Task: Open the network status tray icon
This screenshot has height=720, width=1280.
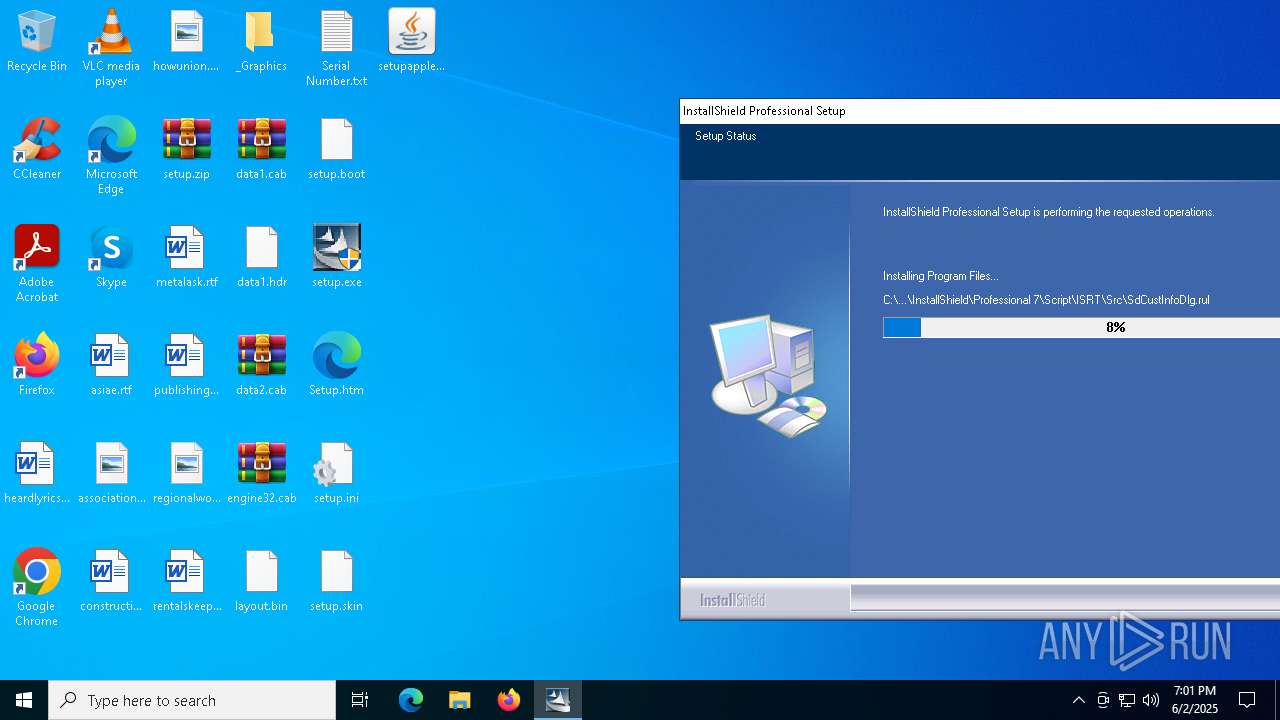Action: pyautogui.click(x=1127, y=700)
